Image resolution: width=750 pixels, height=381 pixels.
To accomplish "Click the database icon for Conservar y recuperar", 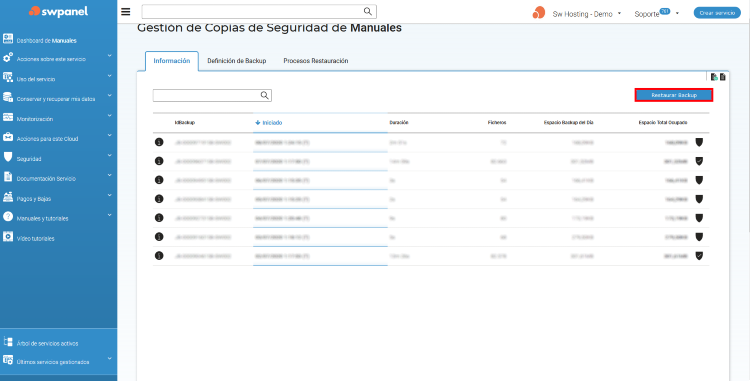I will coord(8,97).
